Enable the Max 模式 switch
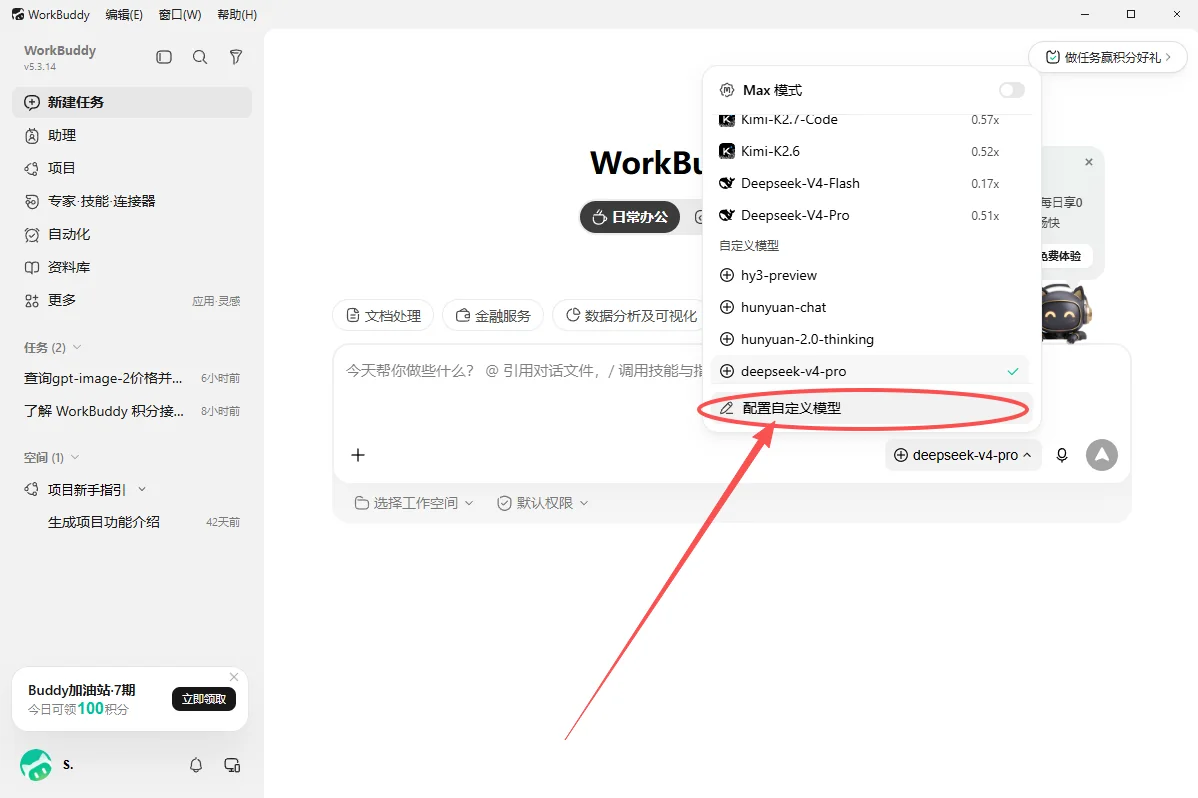Screen dimensions: 1198x798 tap(1012, 90)
